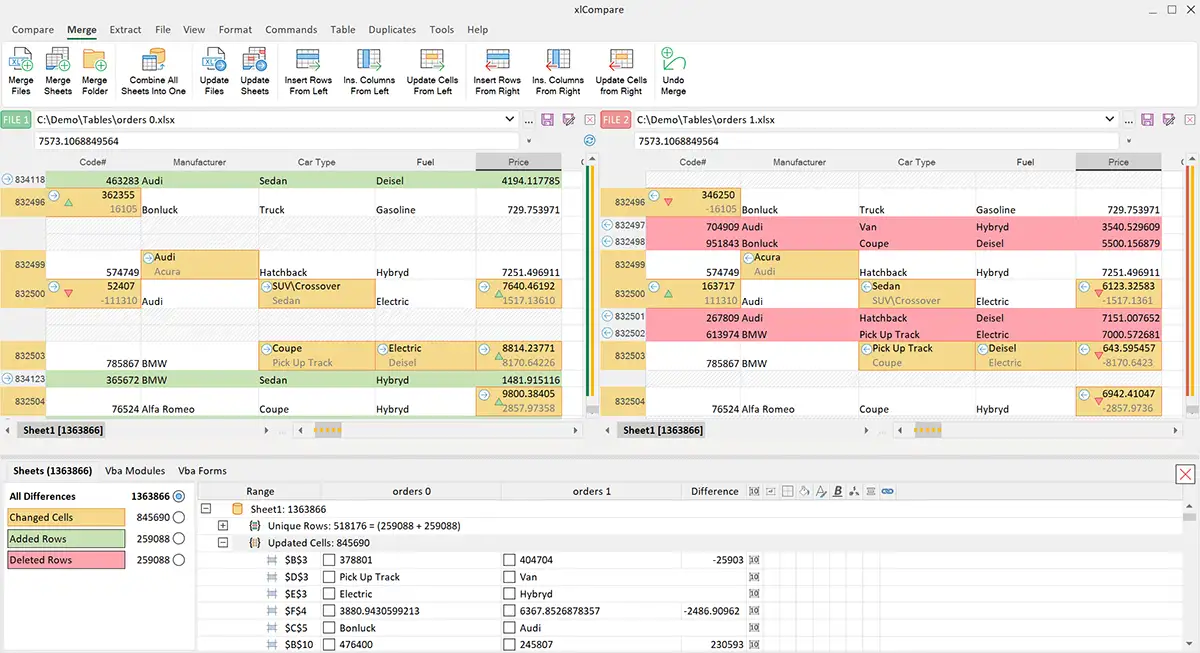
Task: Select the Added Rows filter radio
Action: 178,538
